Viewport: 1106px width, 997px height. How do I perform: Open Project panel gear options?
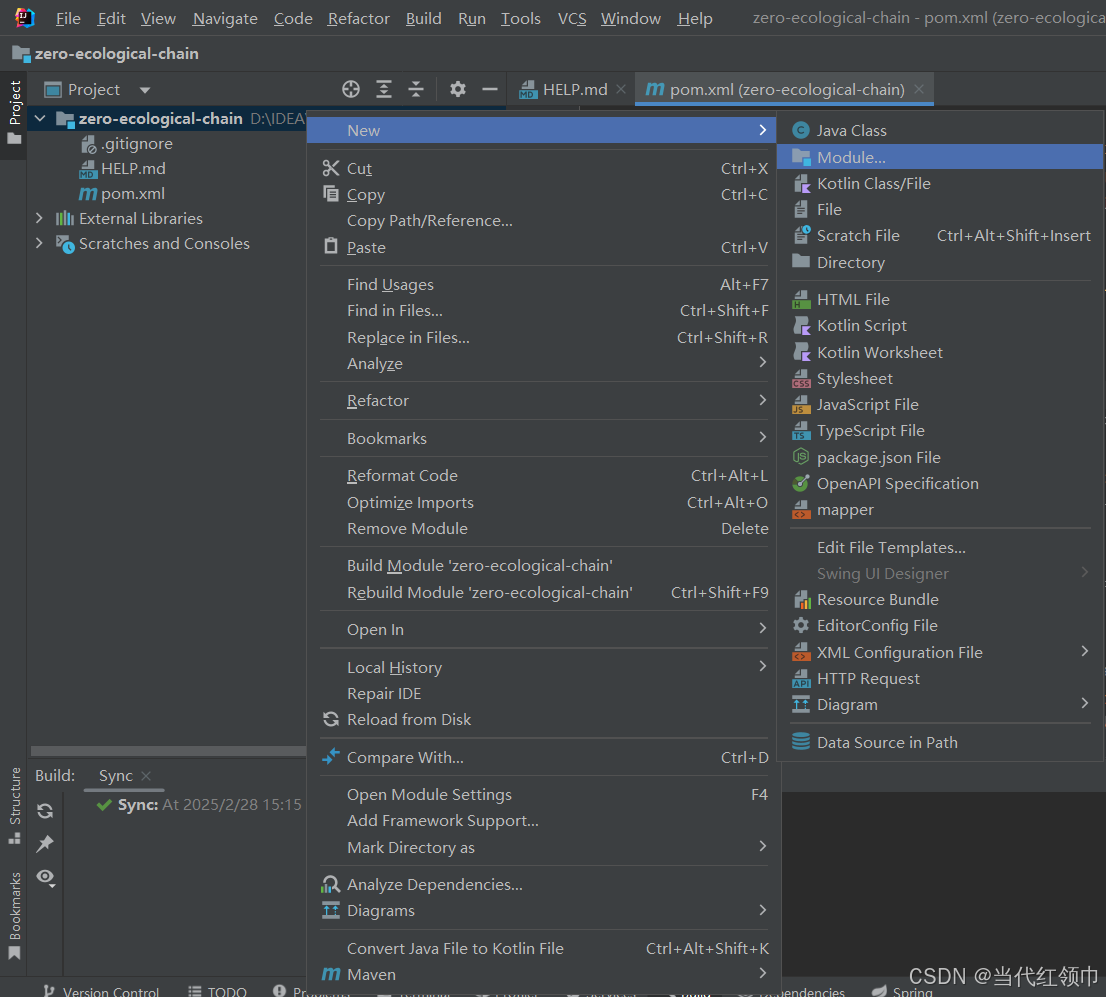[458, 90]
